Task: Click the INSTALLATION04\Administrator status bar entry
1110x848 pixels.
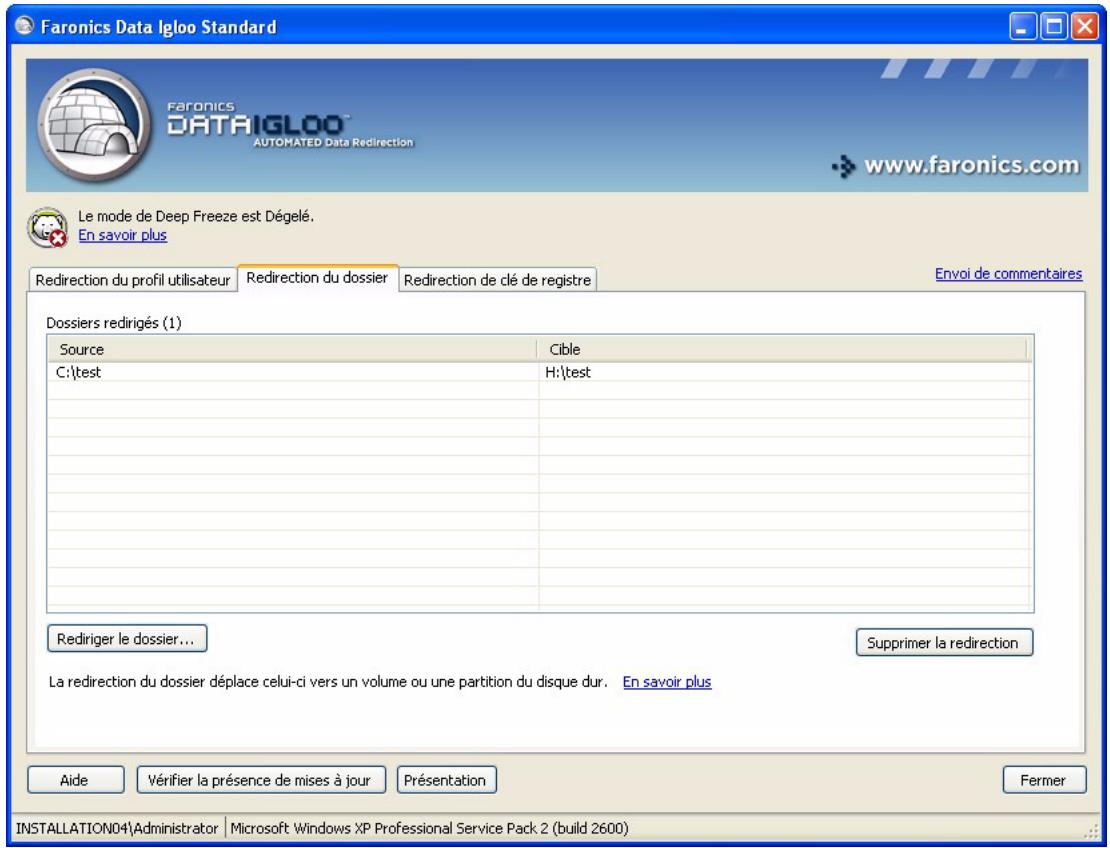Action: click(117, 828)
